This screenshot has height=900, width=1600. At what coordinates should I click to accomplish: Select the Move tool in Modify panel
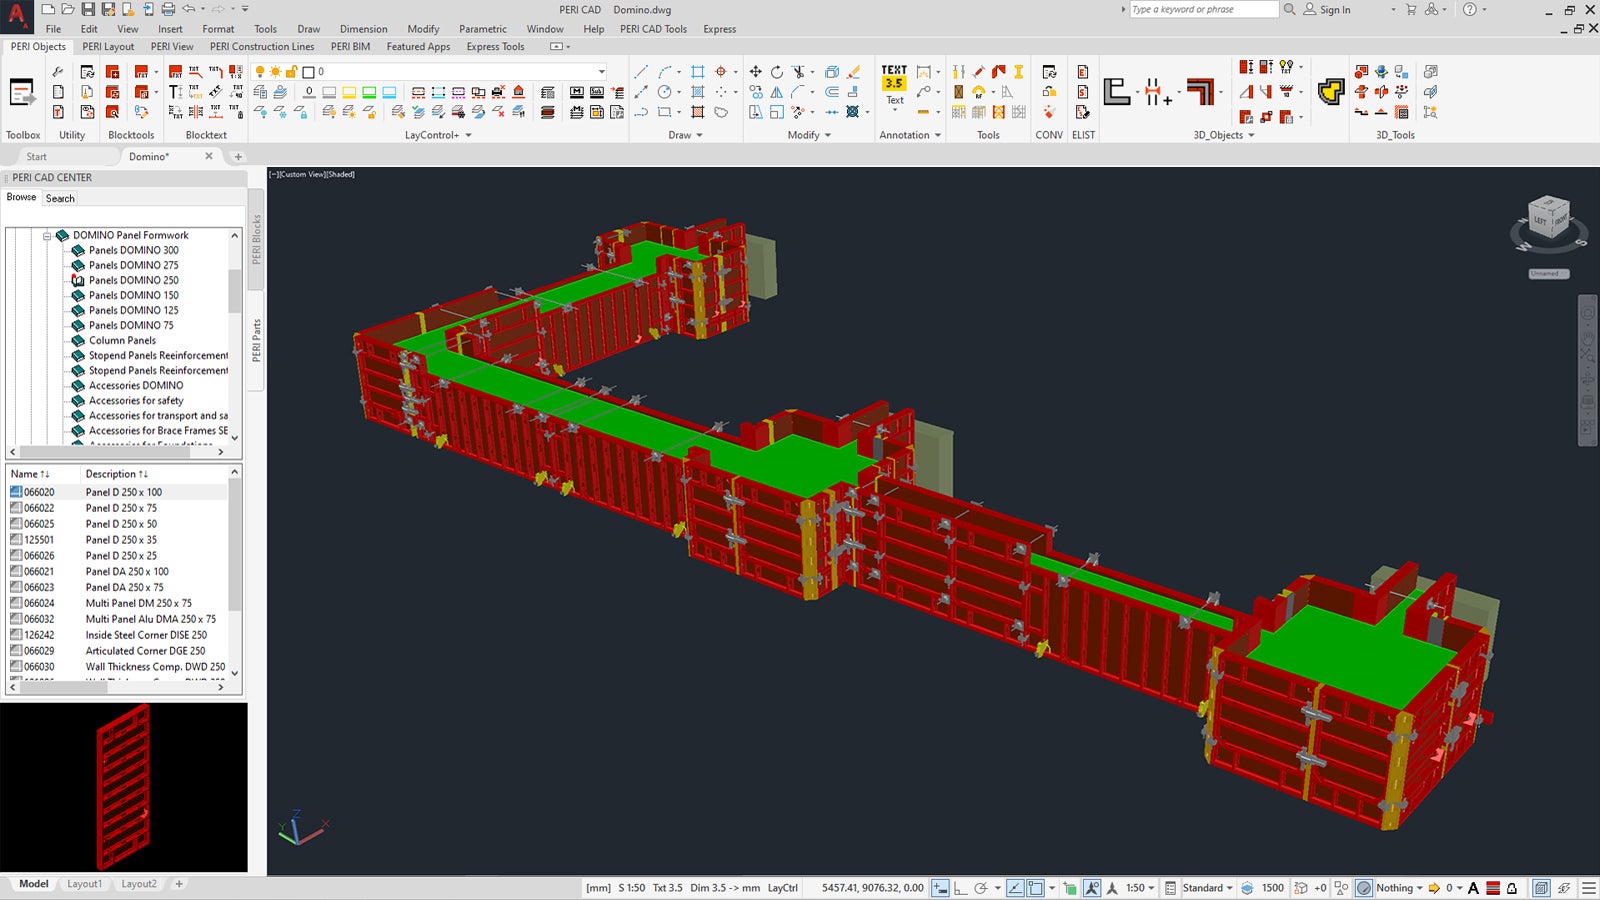755,72
